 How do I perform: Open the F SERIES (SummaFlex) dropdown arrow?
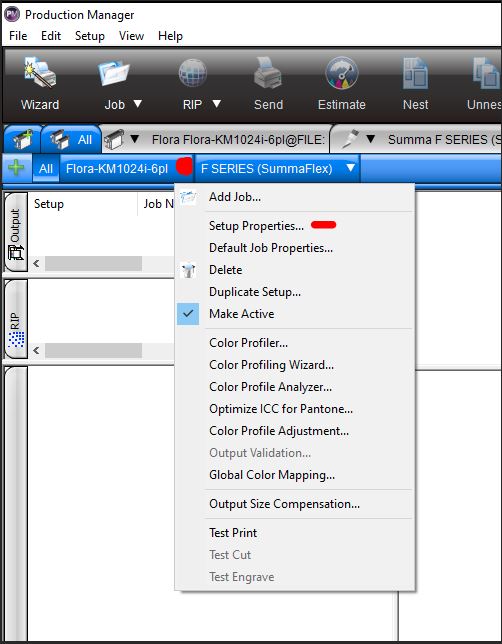[x=350, y=168]
